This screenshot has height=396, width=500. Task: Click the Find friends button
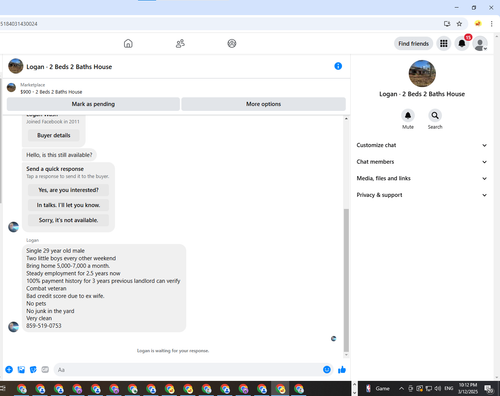click(x=413, y=44)
